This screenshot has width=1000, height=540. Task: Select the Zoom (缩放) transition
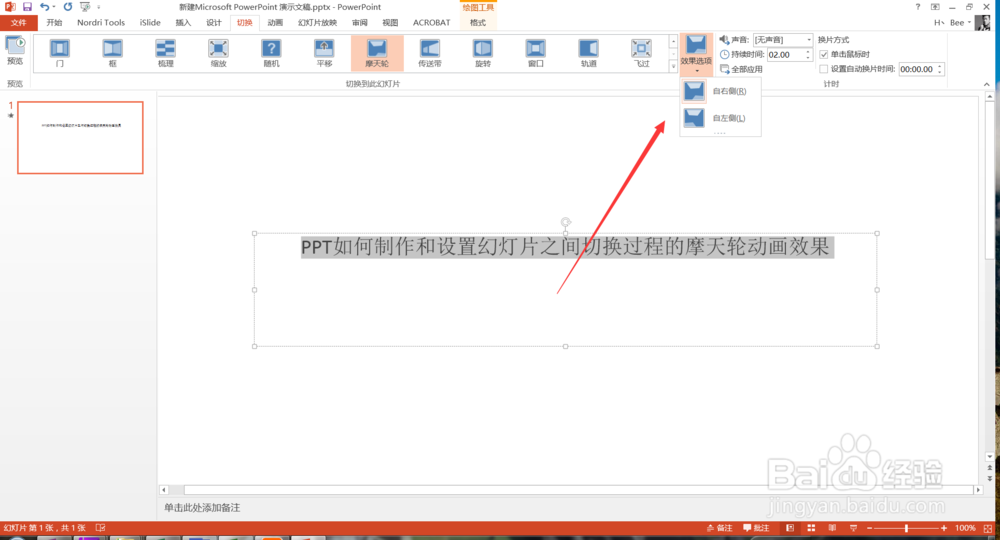coord(218,52)
